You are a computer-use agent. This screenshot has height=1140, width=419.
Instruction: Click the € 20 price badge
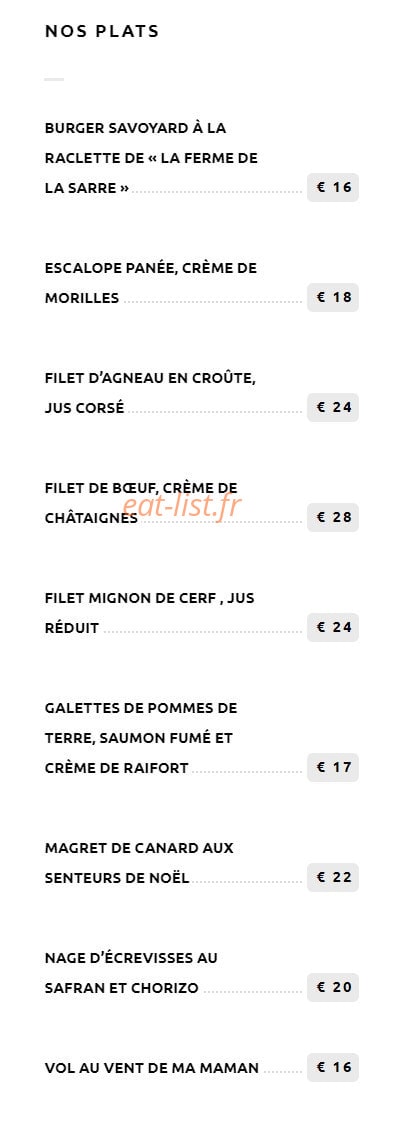[x=333, y=987]
